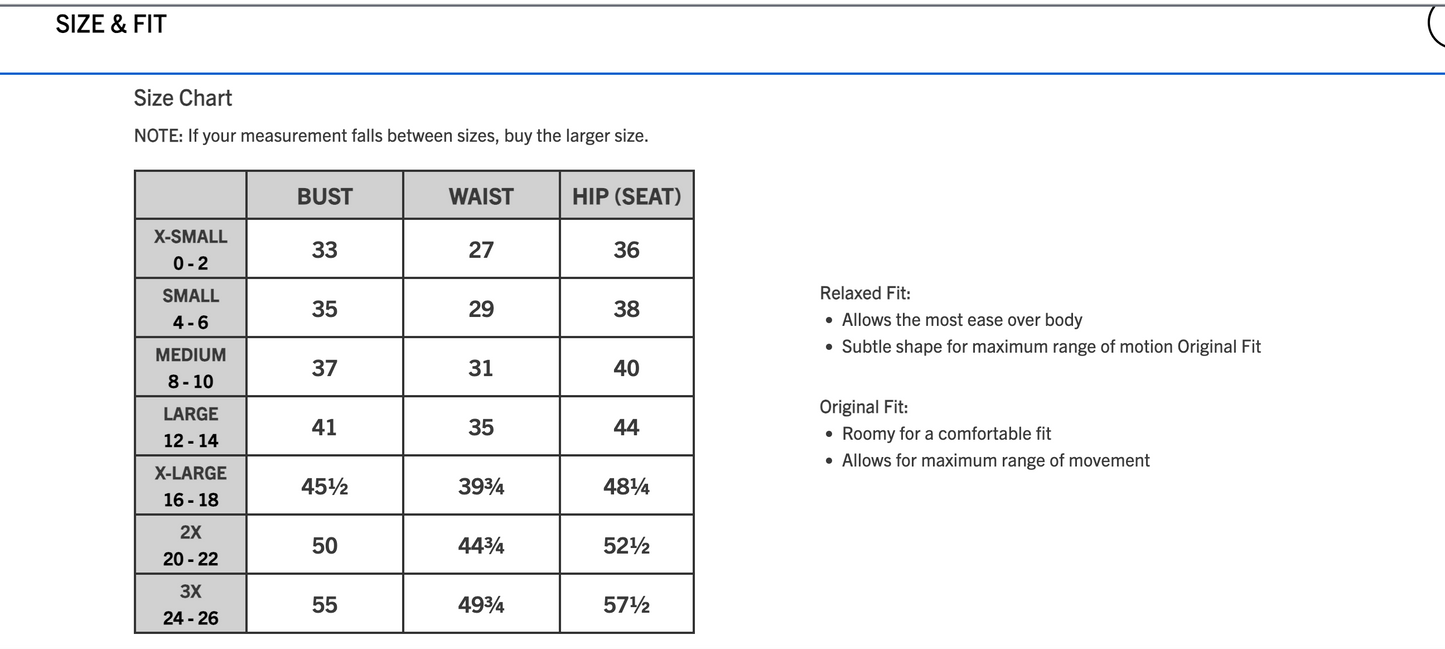Click the Original Fit heading

click(864, 407)
